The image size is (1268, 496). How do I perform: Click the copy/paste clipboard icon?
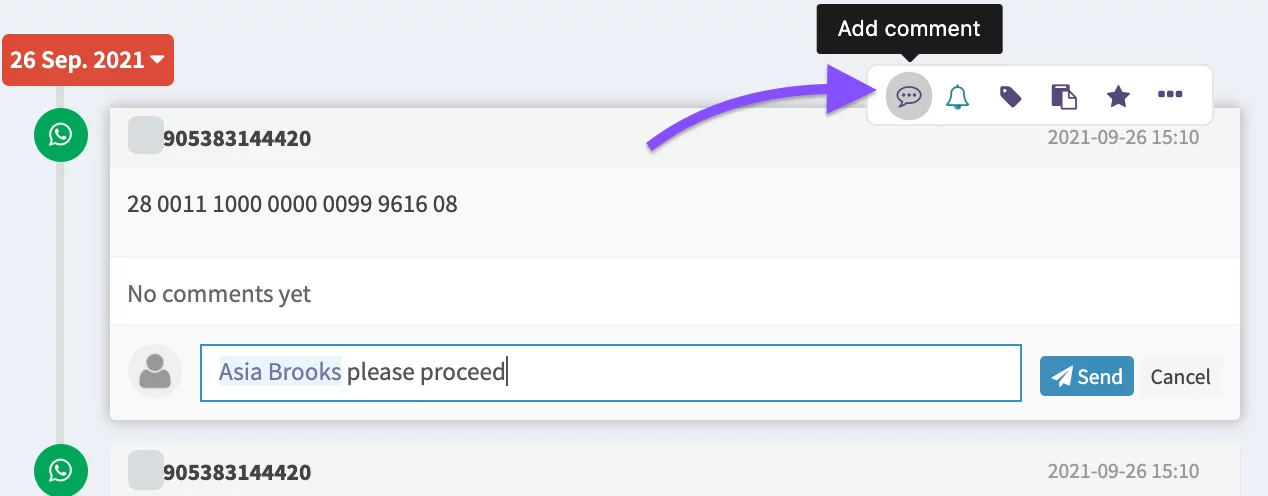1064,96
